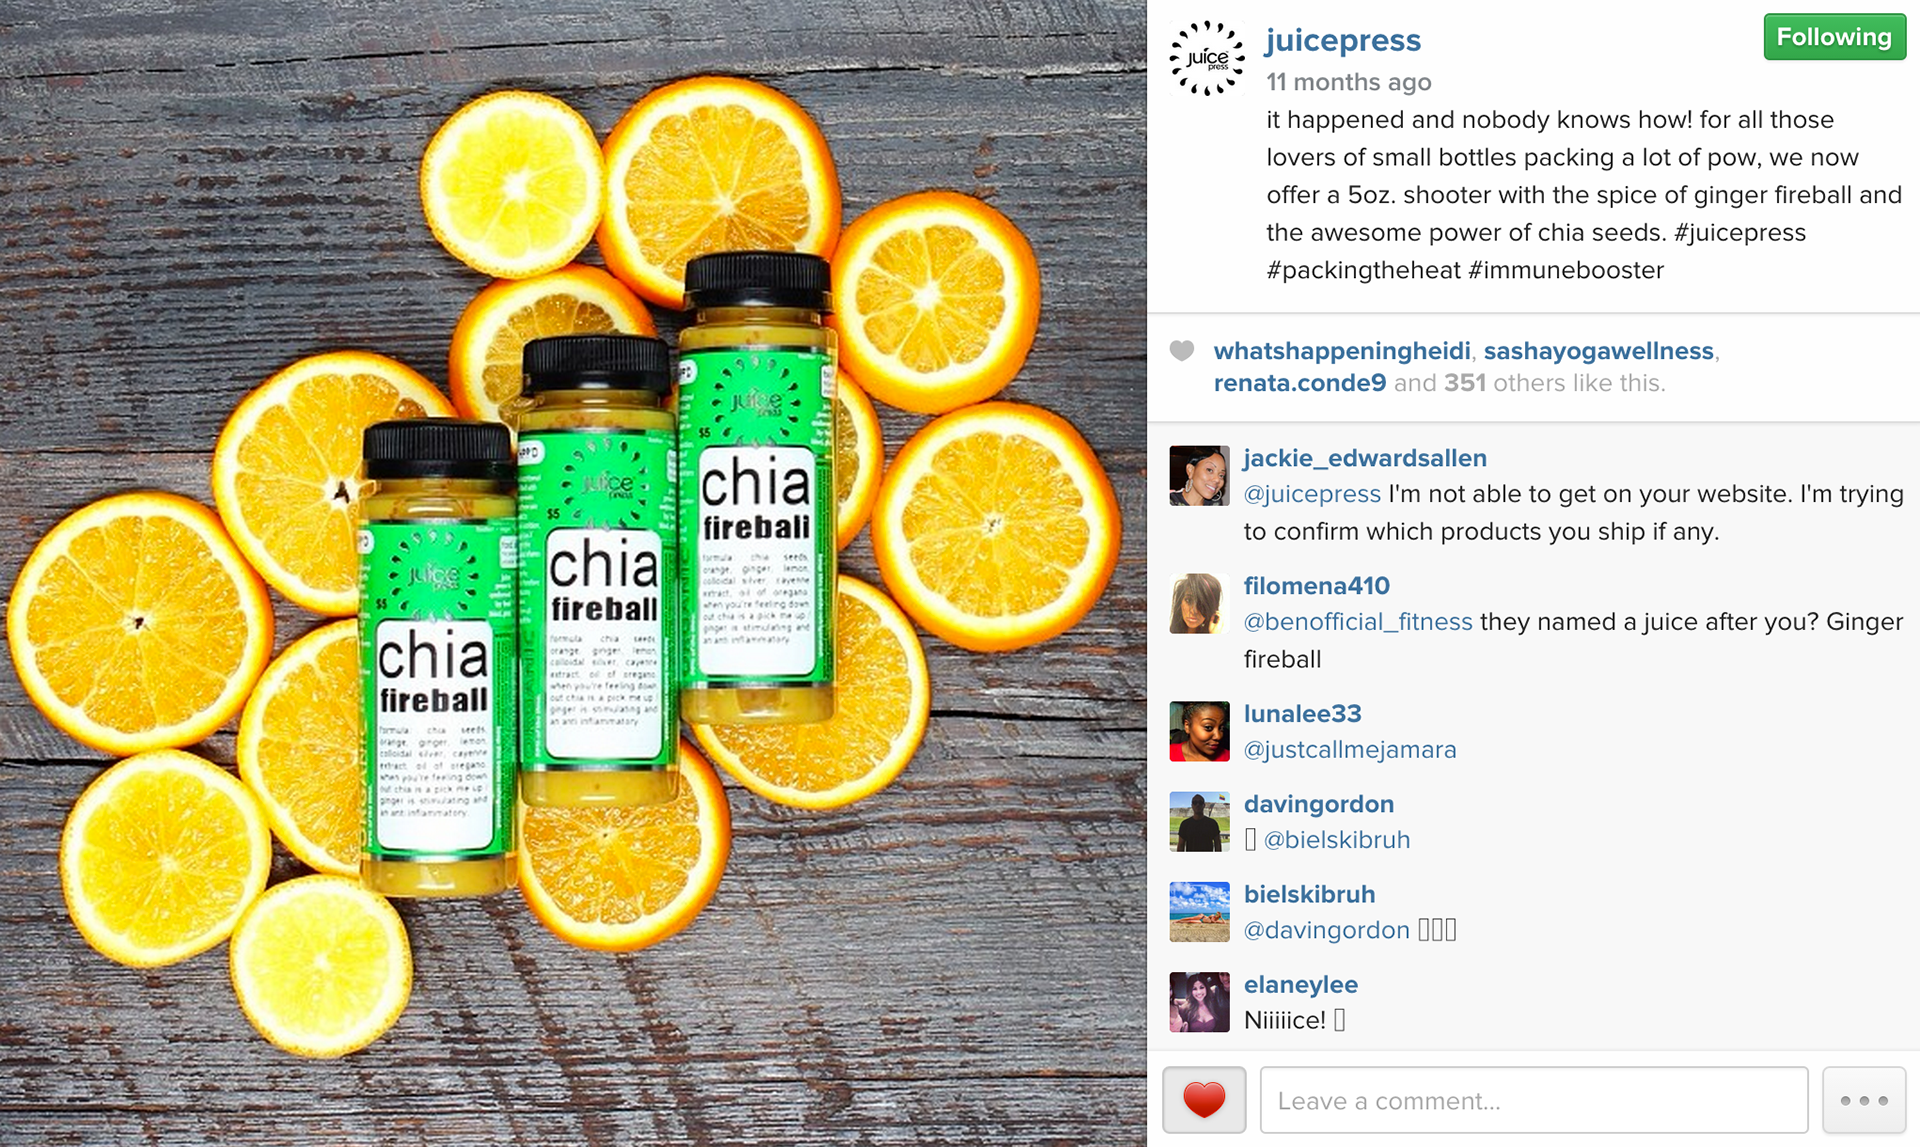This screenshot has height=1147, width=1920.
Task: Click renata.conde9 in the likes list
Action: coord(1300,383)
